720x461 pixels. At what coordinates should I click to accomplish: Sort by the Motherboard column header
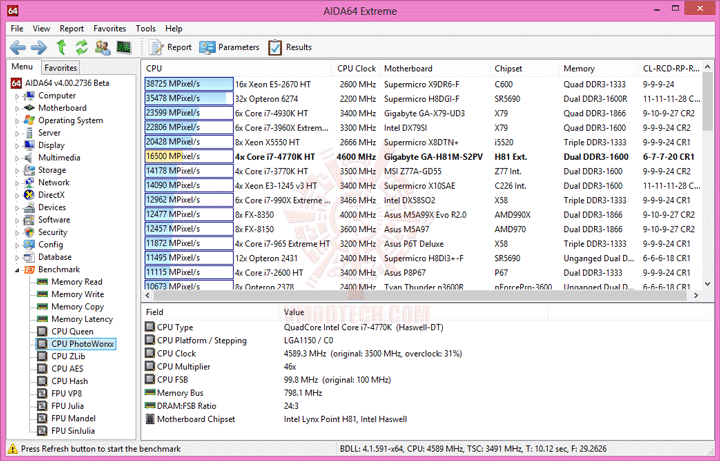[435, 68]
